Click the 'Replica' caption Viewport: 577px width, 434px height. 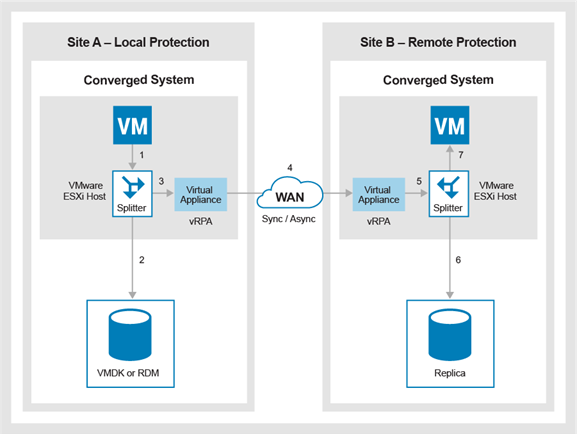(450, 373)
